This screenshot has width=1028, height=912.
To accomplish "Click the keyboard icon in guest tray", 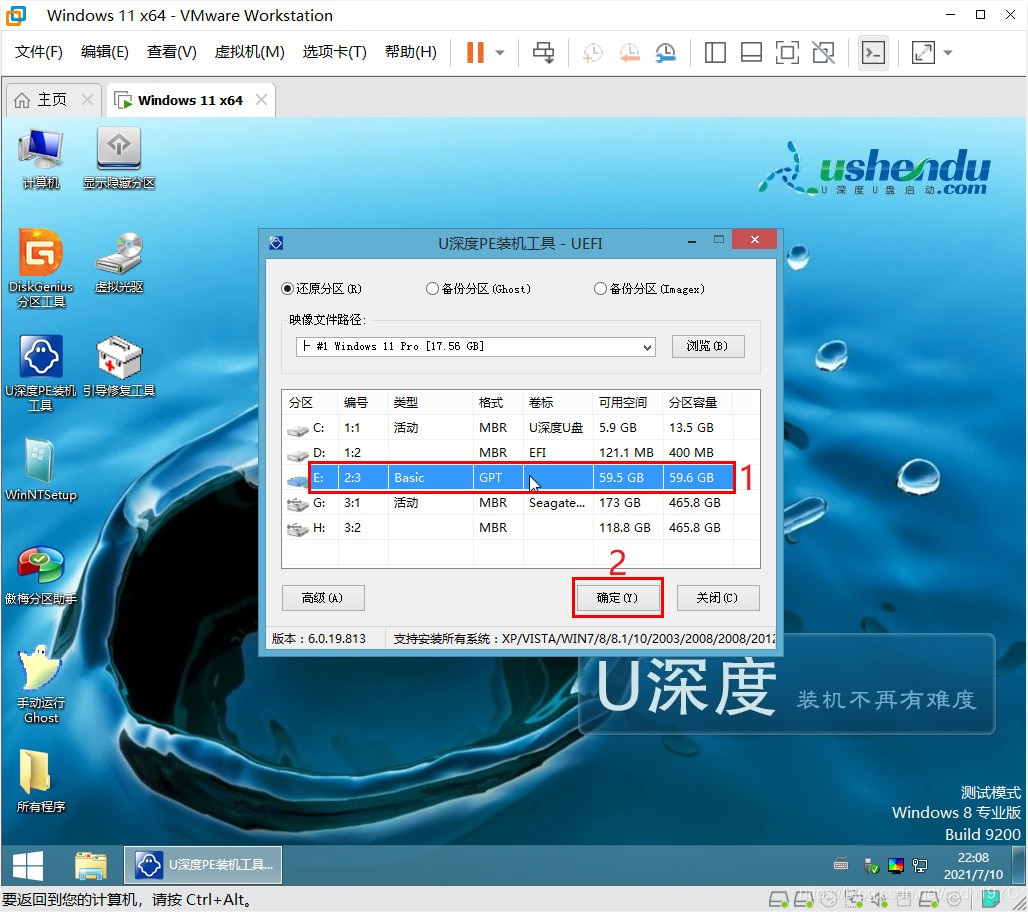I will (841, 865).
